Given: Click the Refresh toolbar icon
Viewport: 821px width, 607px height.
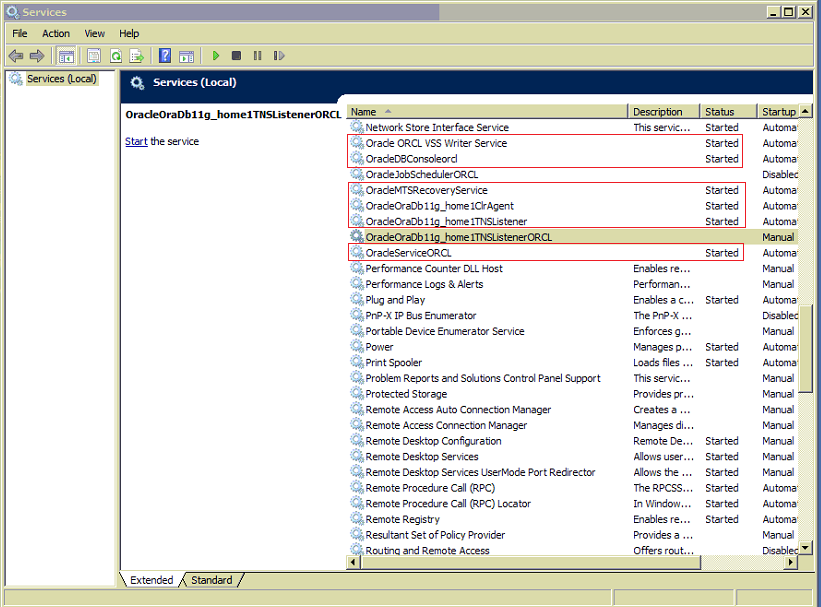Looking at the screenshot, I should click(116, 56).
